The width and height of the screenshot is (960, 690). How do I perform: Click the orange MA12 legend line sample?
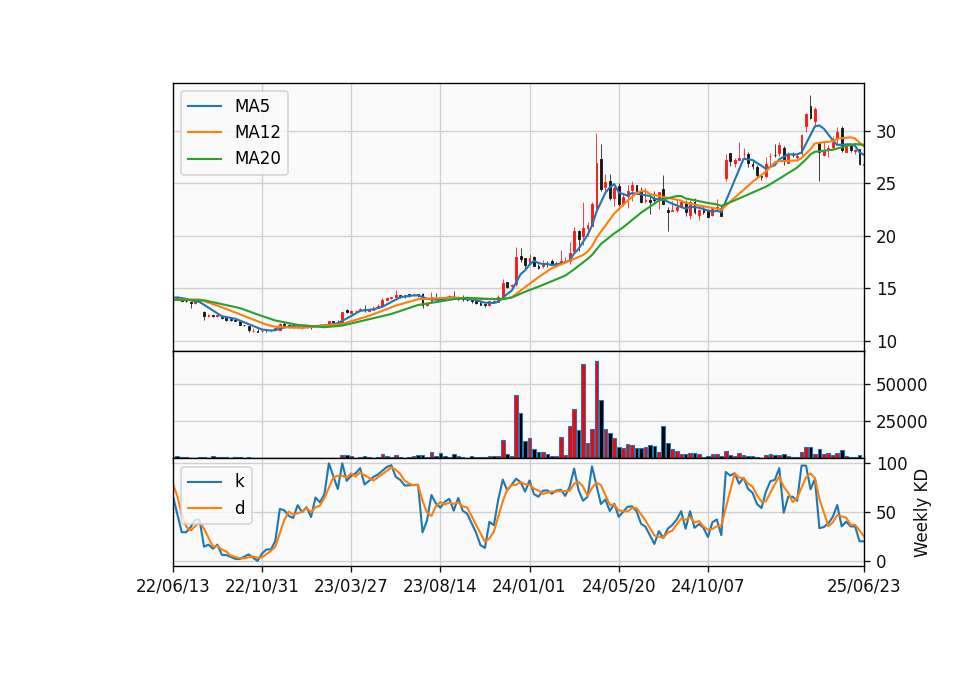(204, 132)
